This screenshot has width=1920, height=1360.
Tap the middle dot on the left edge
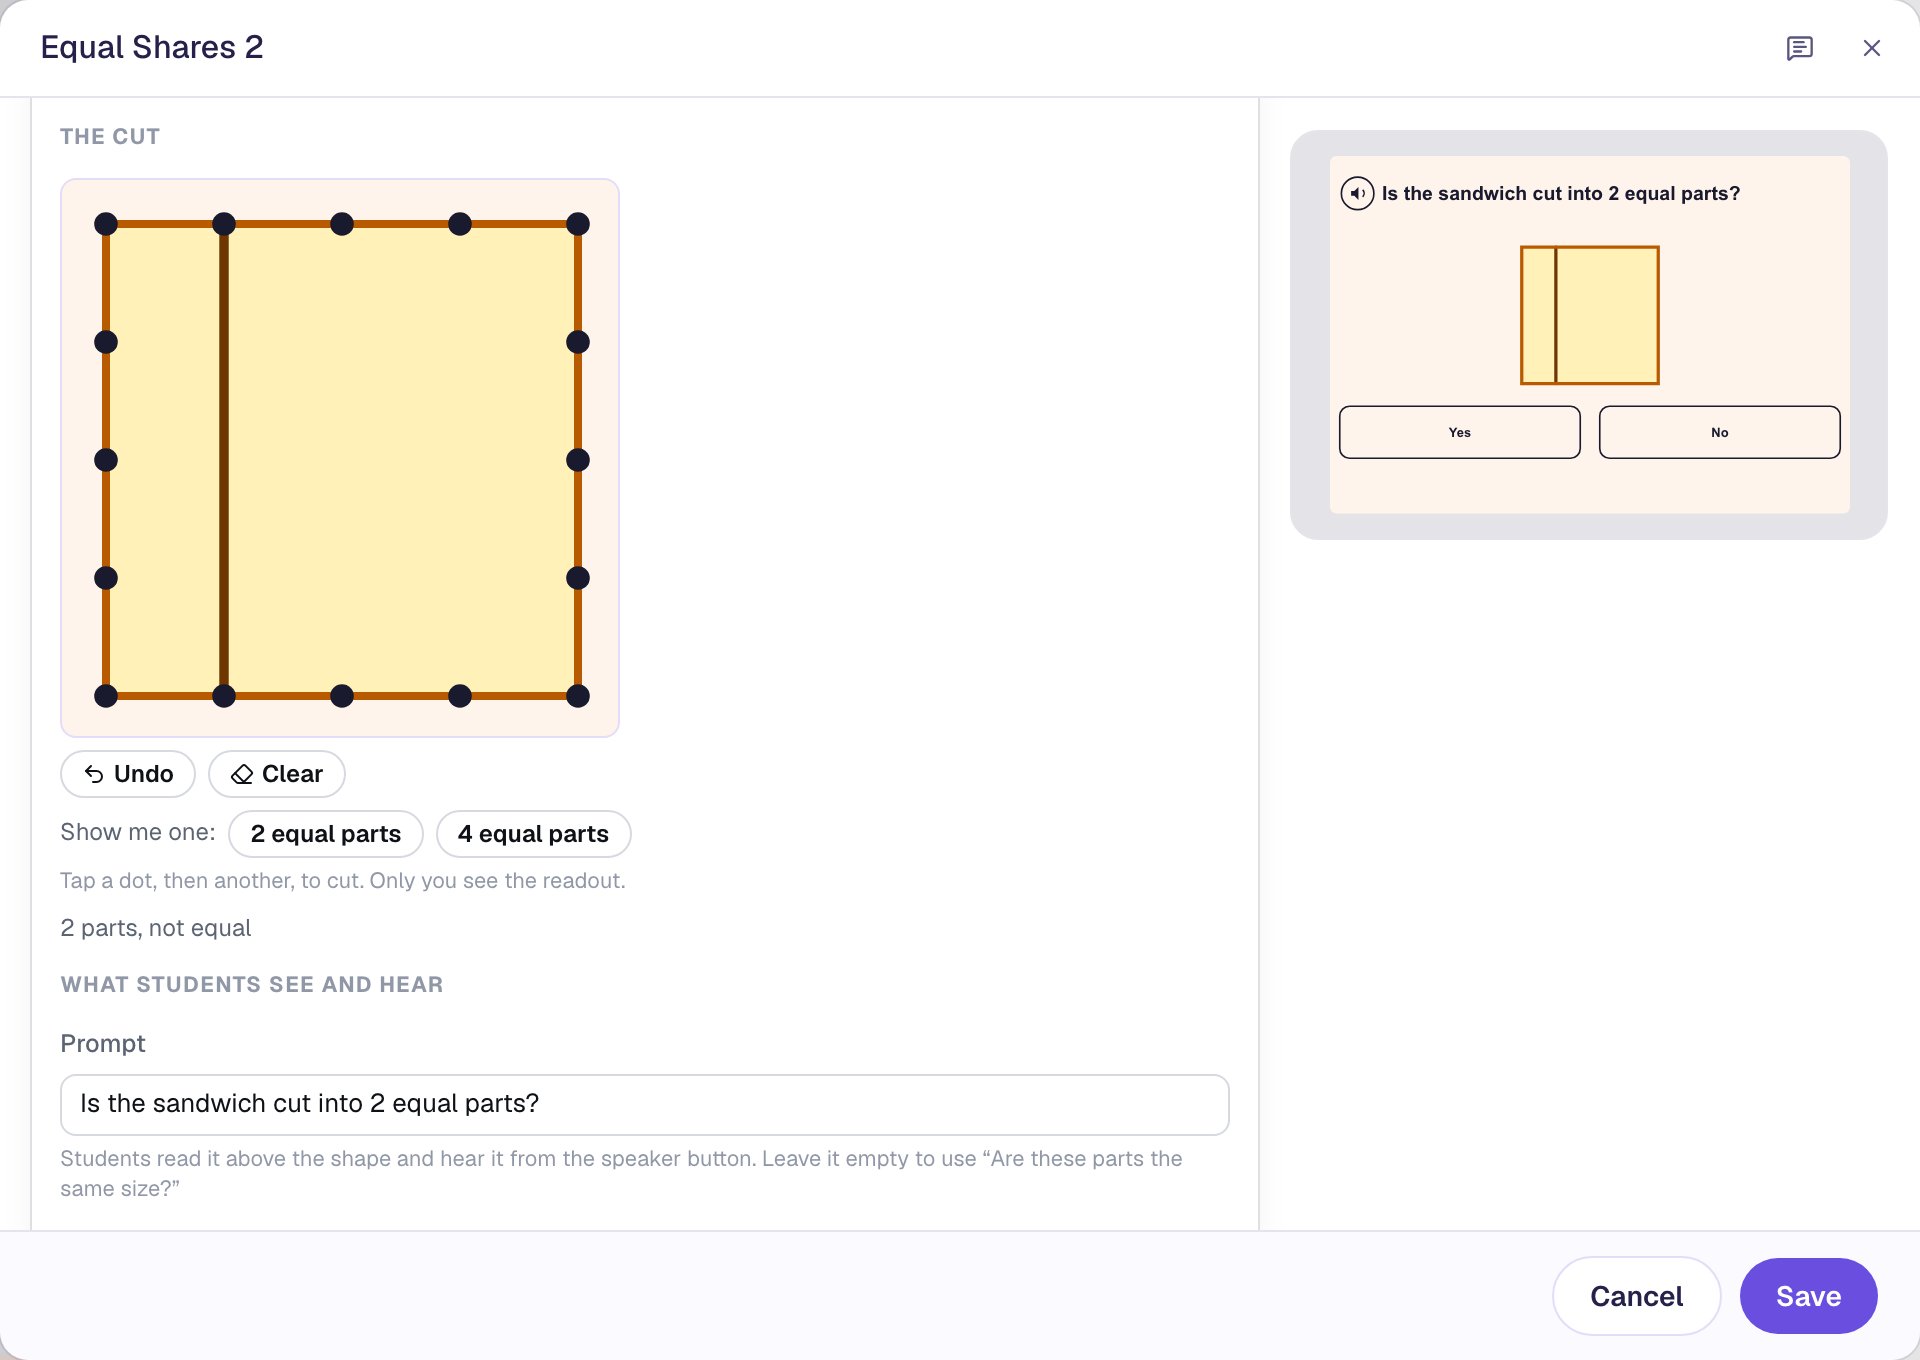pos(106,460)
